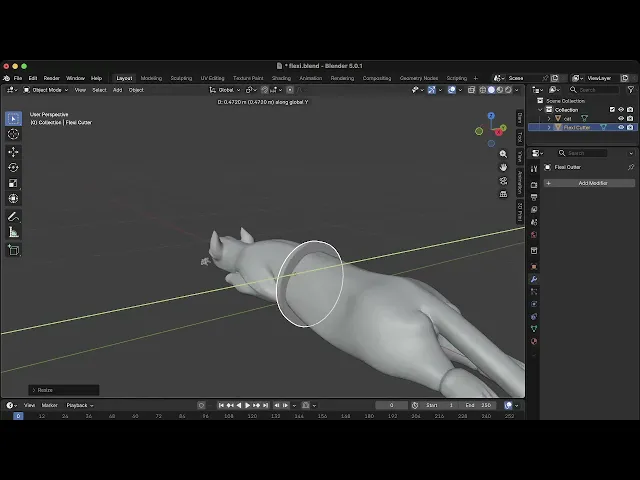This screenshot has width=640, height=480.
Task: Switch to wireframe viewport shading
Action: [x=483, y=90]
